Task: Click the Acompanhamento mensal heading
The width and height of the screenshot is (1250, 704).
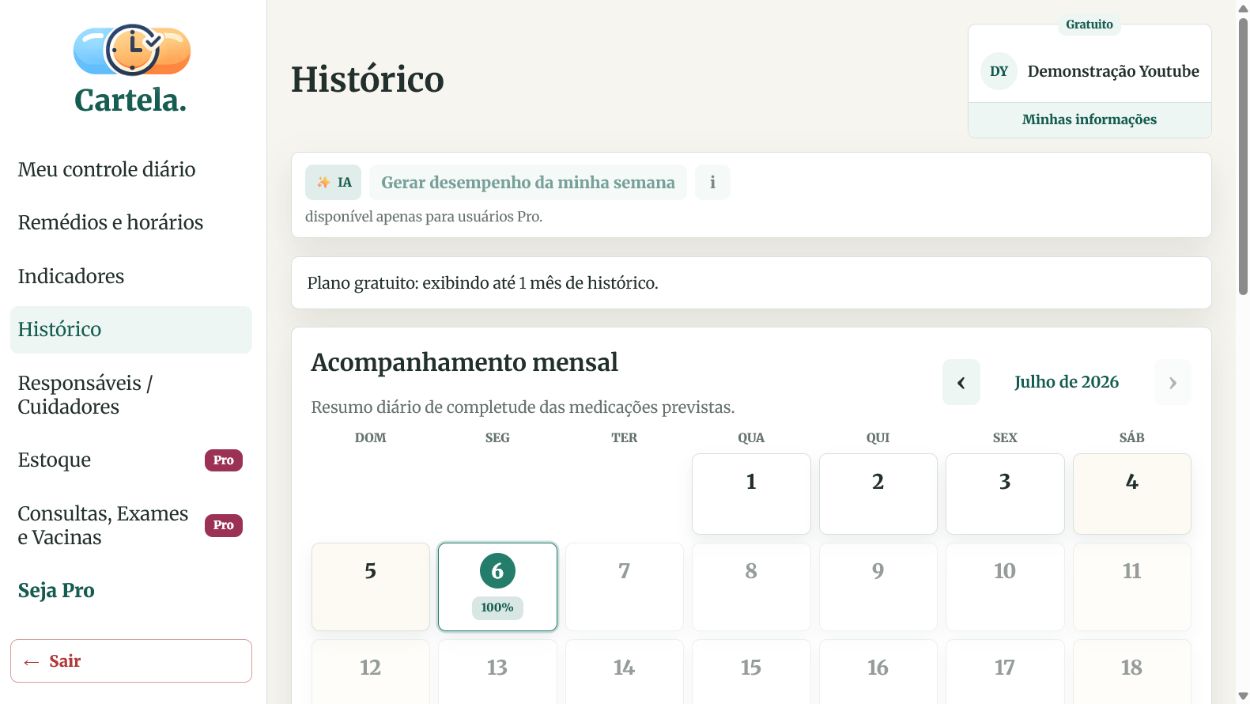Action: [464, 362]
